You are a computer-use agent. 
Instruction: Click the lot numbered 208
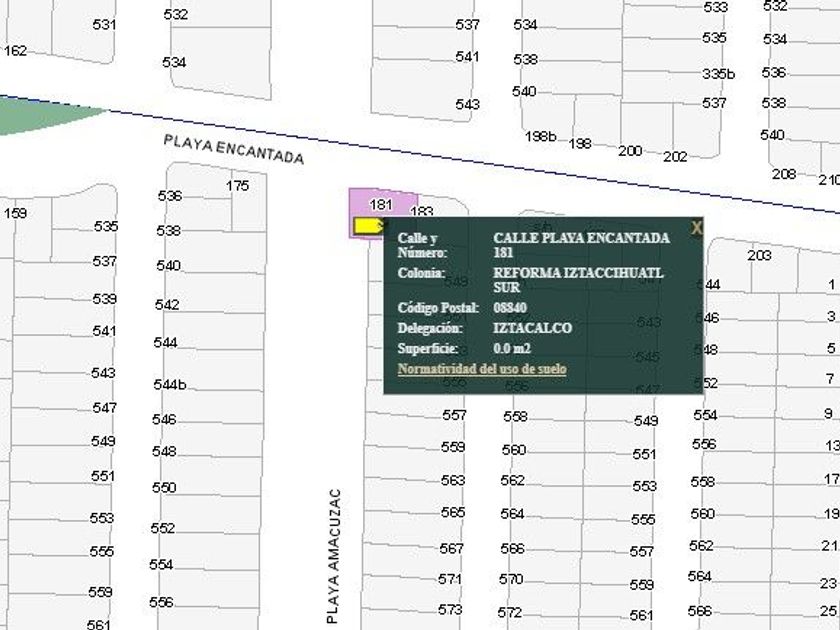[784, 174]
